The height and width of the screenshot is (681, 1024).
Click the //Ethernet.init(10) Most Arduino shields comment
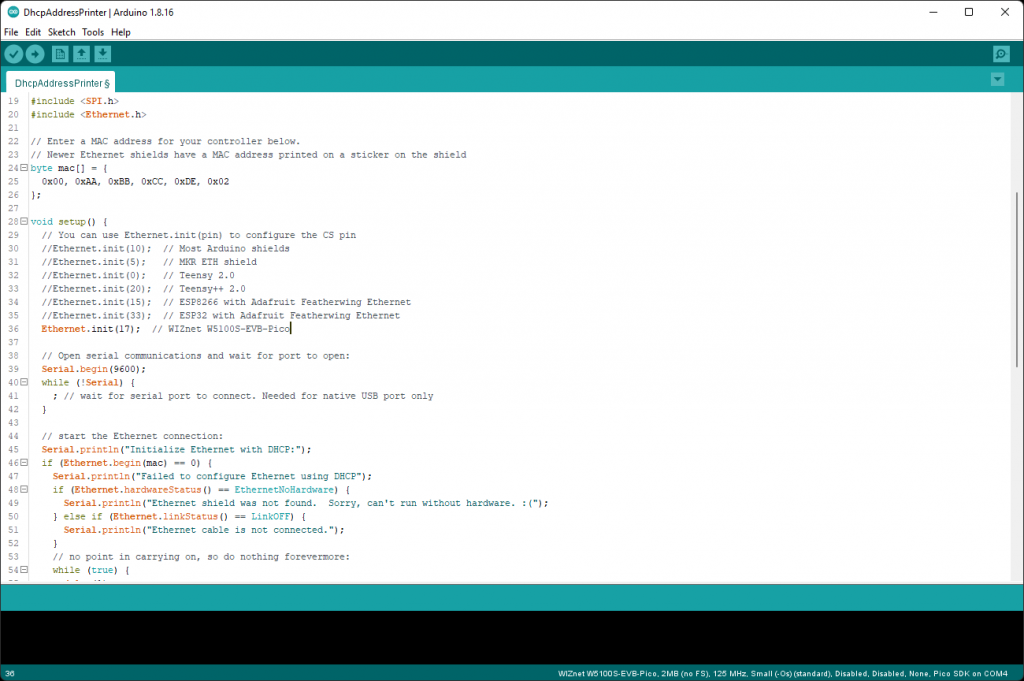coord(165,248)
